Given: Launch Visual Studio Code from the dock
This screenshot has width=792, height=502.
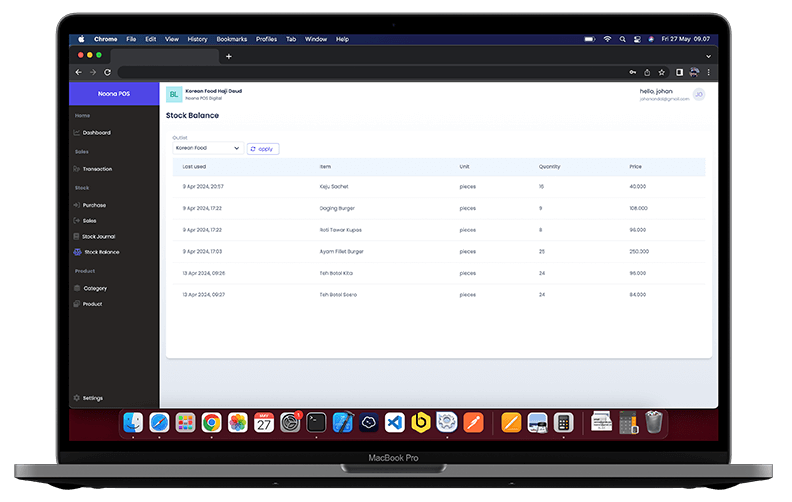Looking at the screenshot, I should (394, 422).
